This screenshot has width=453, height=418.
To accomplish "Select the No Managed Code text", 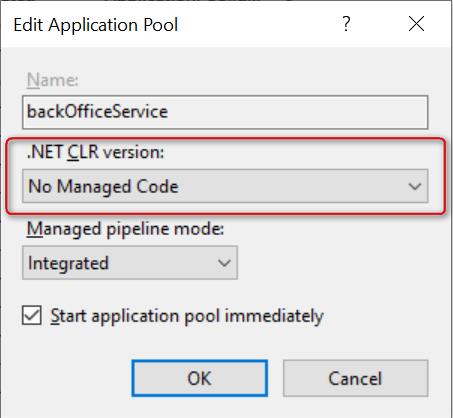I will (103, 186).
